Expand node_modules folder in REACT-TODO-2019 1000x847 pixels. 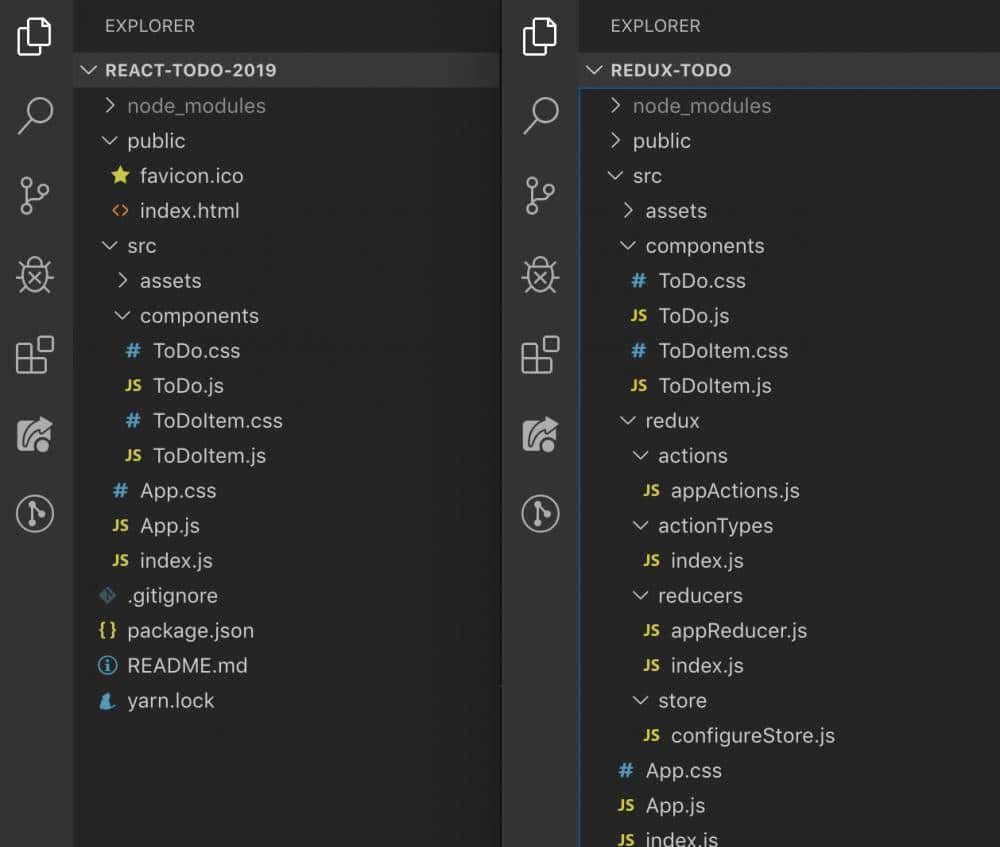[196, 106]
